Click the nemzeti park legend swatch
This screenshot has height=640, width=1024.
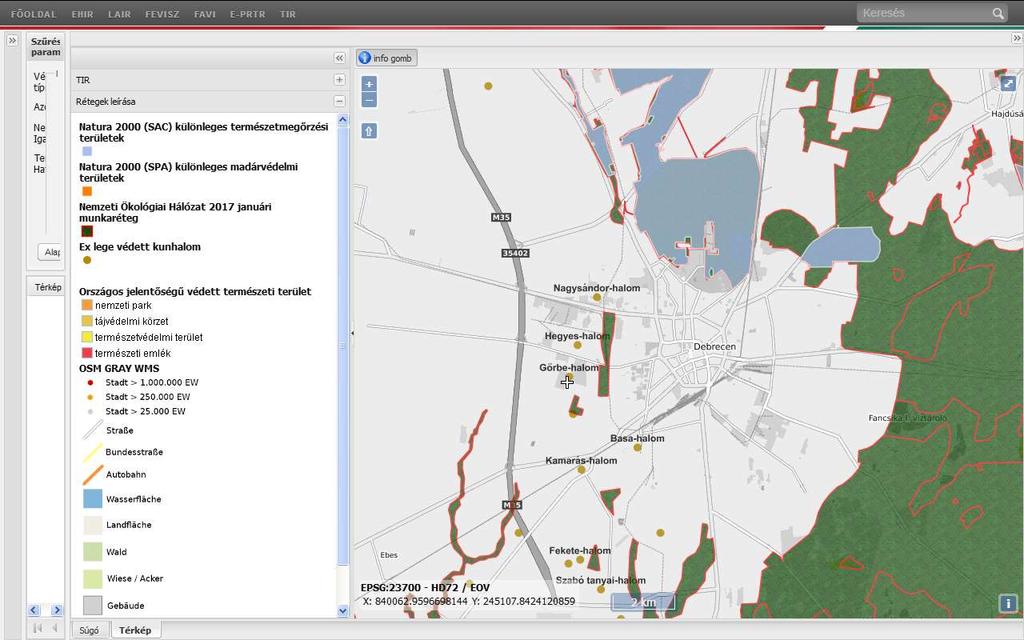pyautogui.click(x=87, y=305)
